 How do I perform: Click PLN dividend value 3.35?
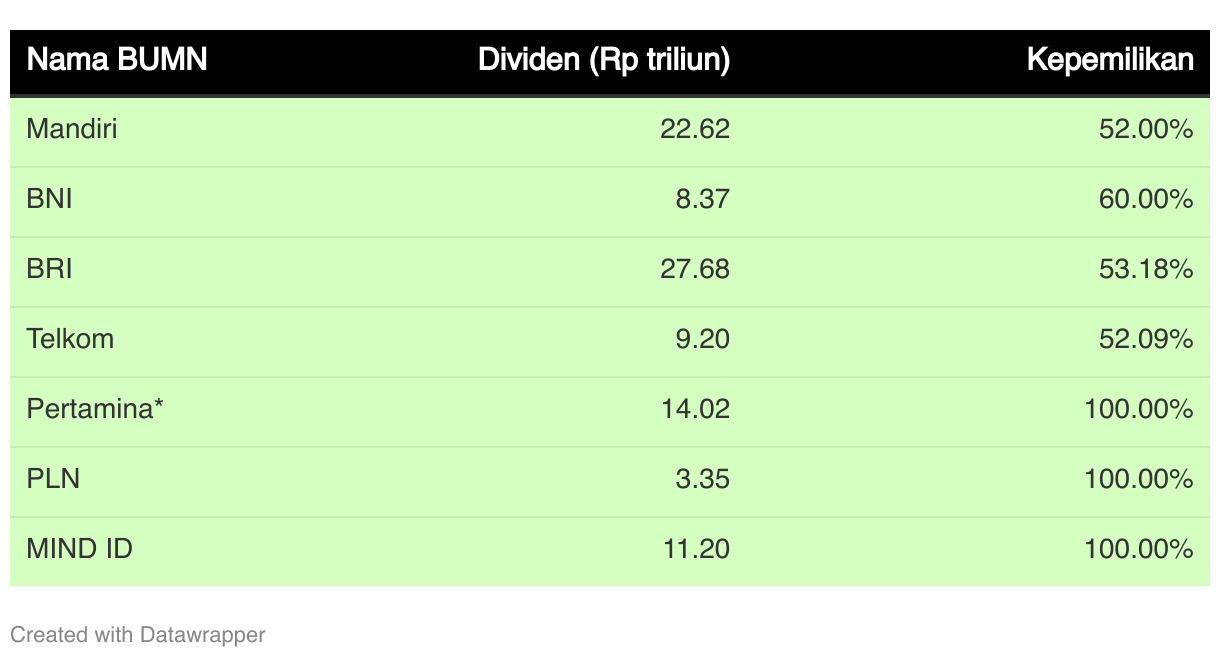tap(702, 479)
